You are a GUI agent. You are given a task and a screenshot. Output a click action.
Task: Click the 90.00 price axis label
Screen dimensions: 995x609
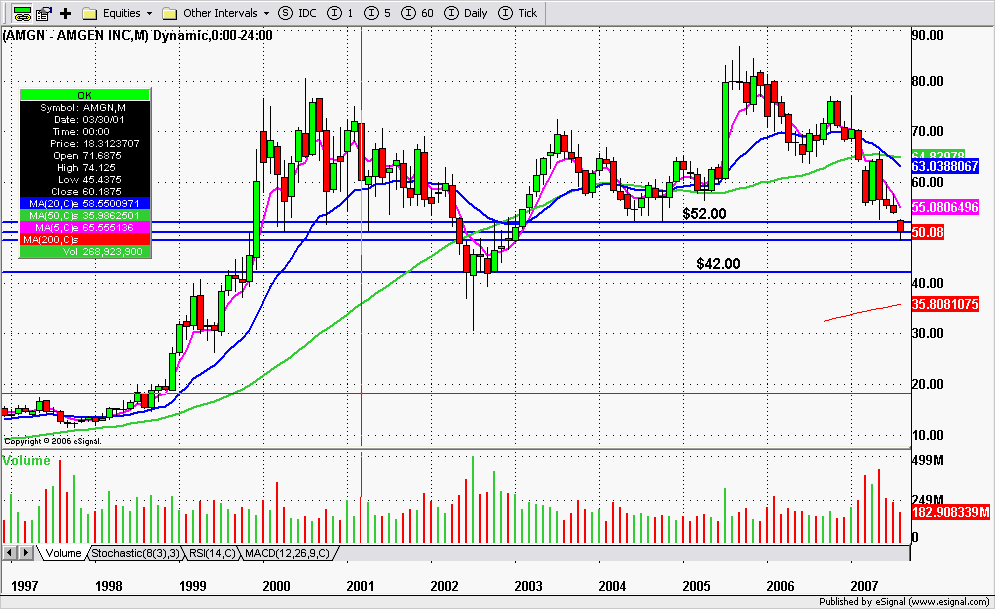tap(928, 36)
